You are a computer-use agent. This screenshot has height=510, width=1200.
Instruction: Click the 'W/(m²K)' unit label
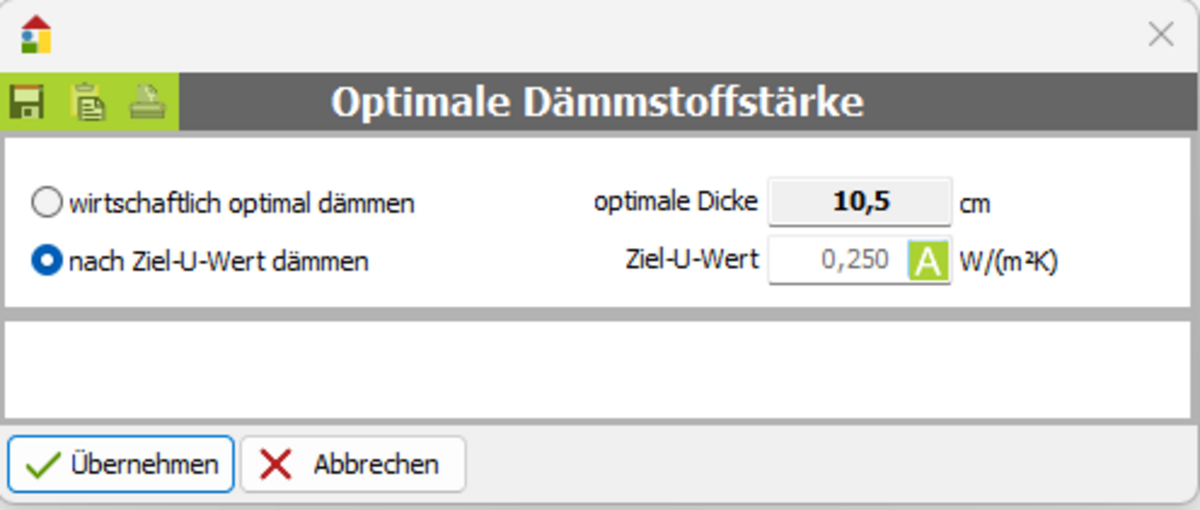click(x=1008, y=262)
